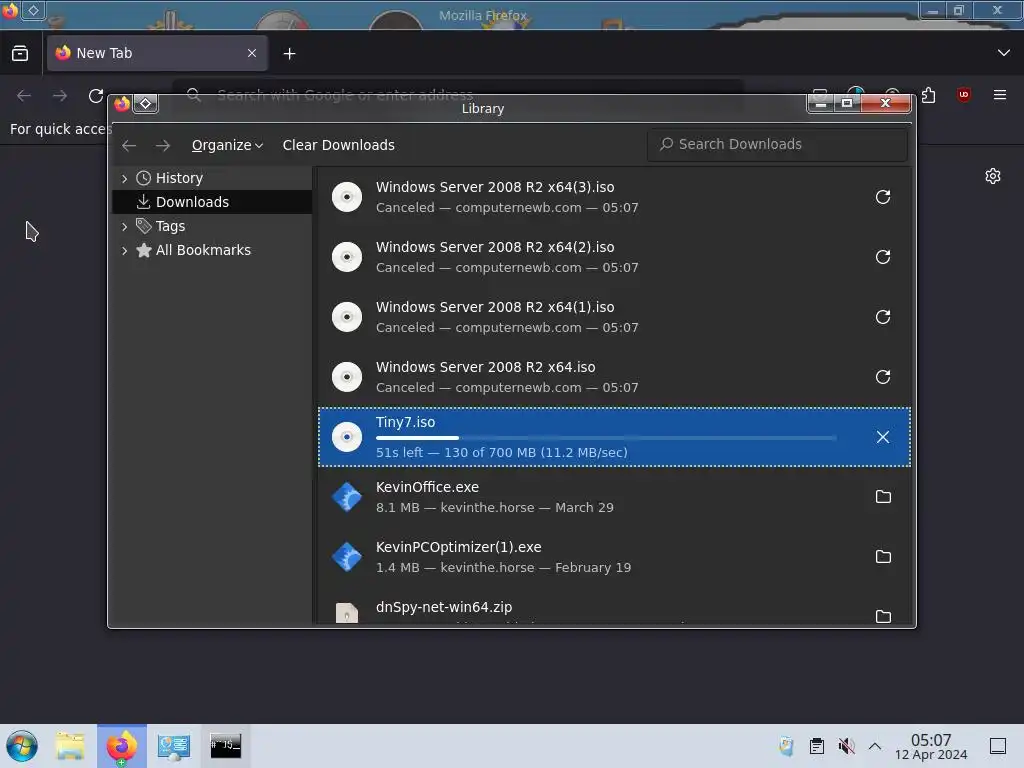
Task: Expand the All Bookmarks tree node
Action: (124, 250)
